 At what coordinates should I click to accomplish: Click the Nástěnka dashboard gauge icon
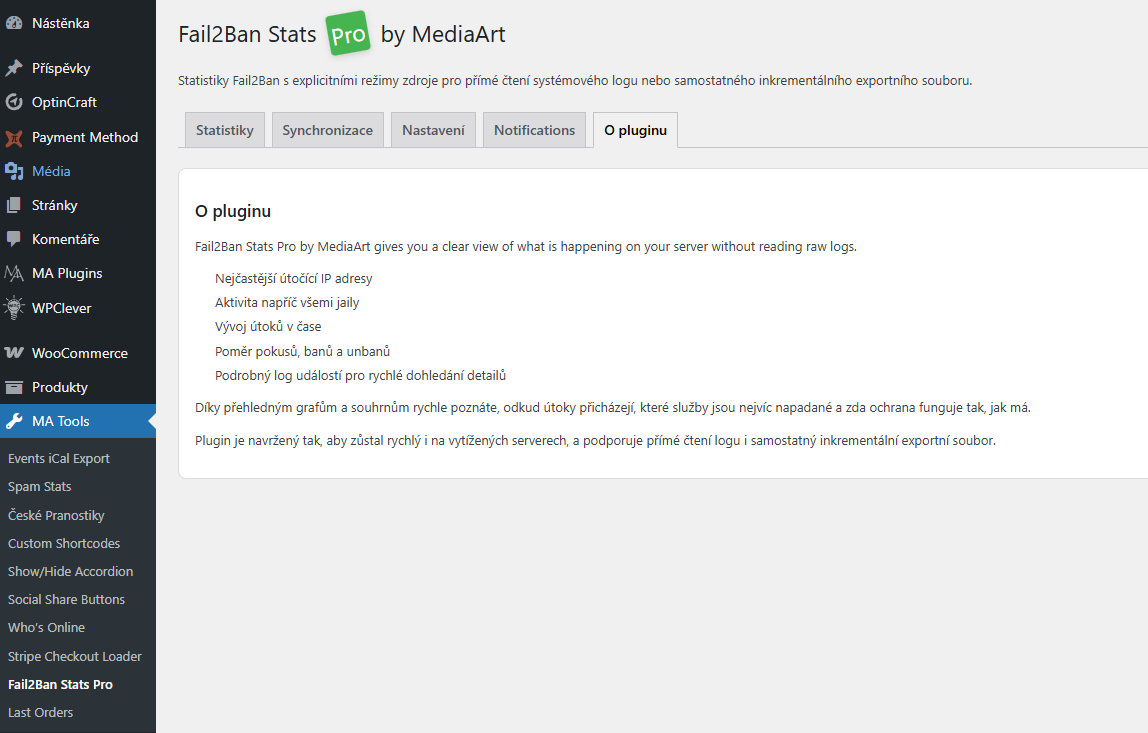(x=14, y=23)
